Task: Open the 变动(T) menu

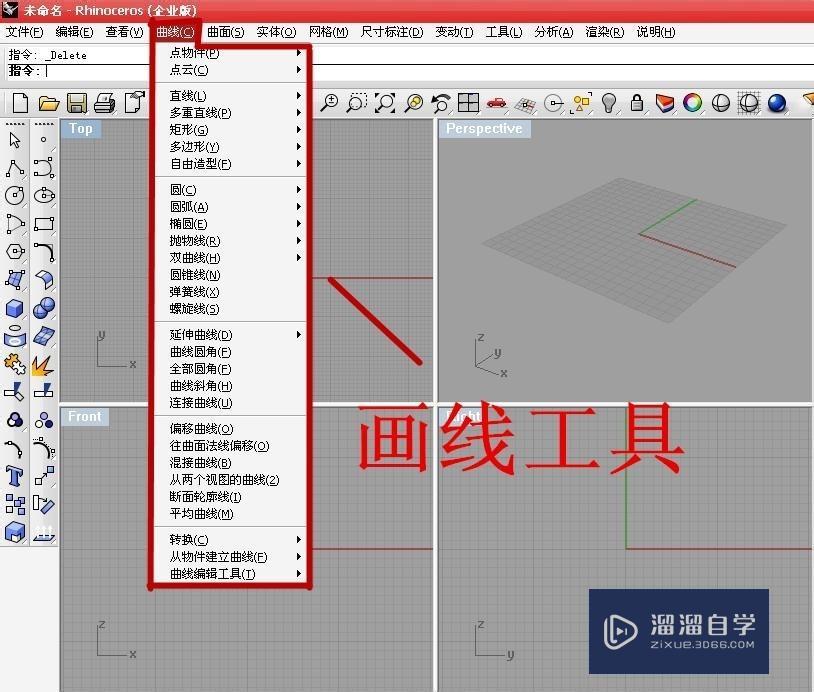Action: (454, 32)
